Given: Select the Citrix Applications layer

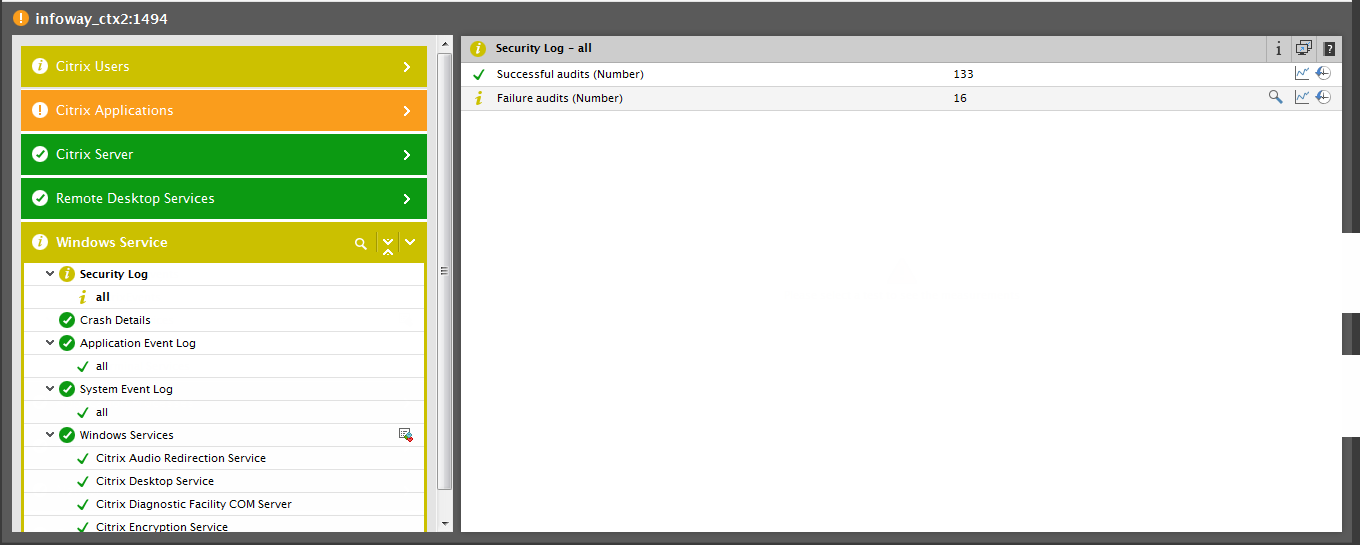Looking at the screenshot, I should point(224,111).
